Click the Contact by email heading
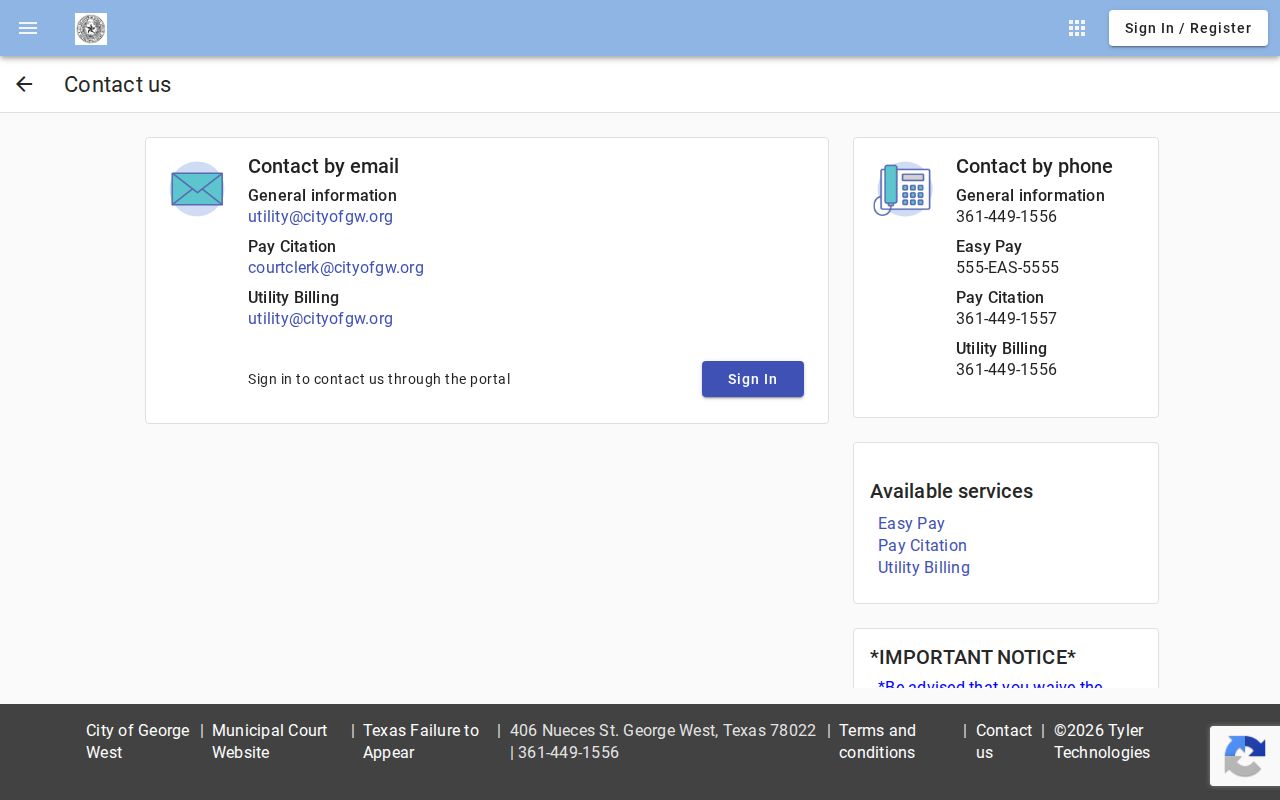 click(x=323, y=166)
